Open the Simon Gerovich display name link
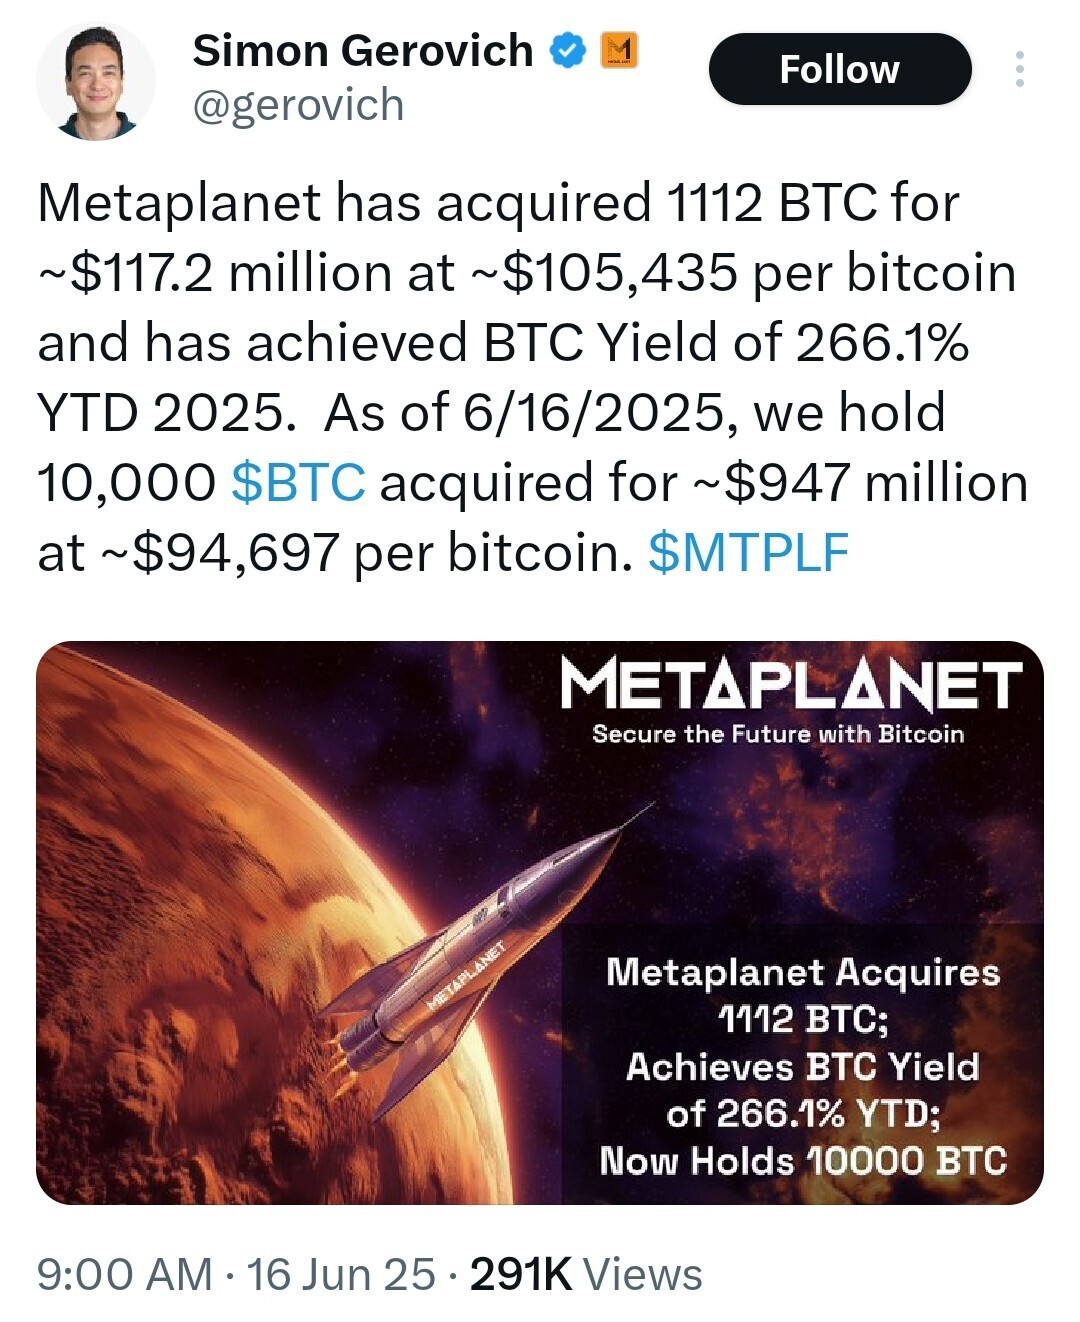1080x1322 pixels. click(363, 51)
